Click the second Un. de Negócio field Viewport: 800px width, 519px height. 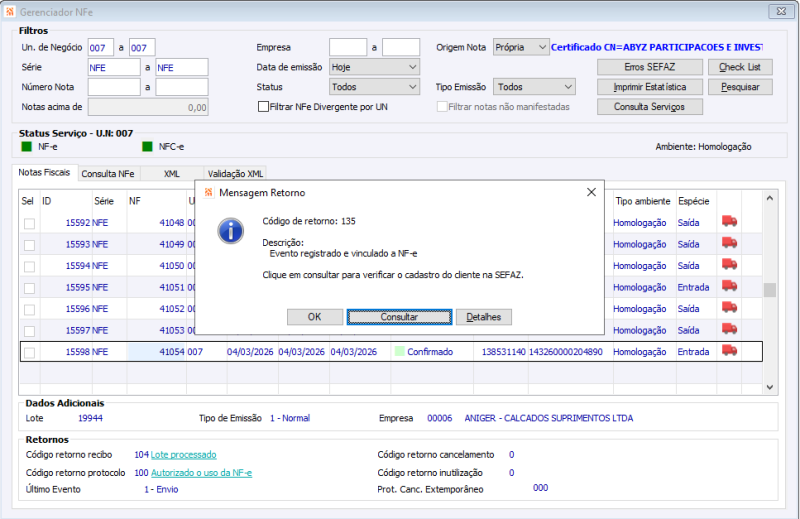(x=142, y=47)
